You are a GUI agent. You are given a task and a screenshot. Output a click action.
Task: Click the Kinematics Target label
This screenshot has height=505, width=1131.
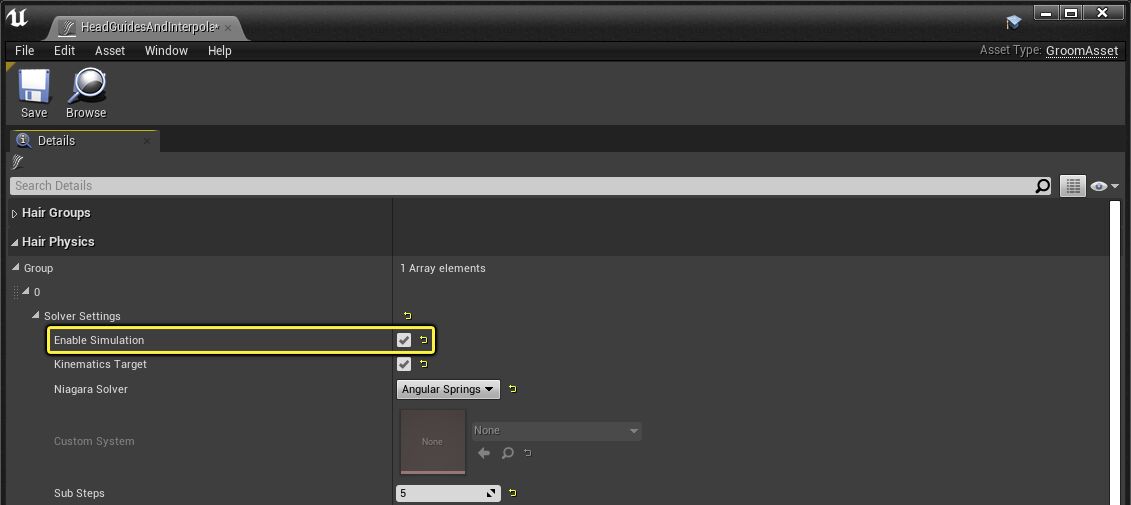click(x=100, y=364)
